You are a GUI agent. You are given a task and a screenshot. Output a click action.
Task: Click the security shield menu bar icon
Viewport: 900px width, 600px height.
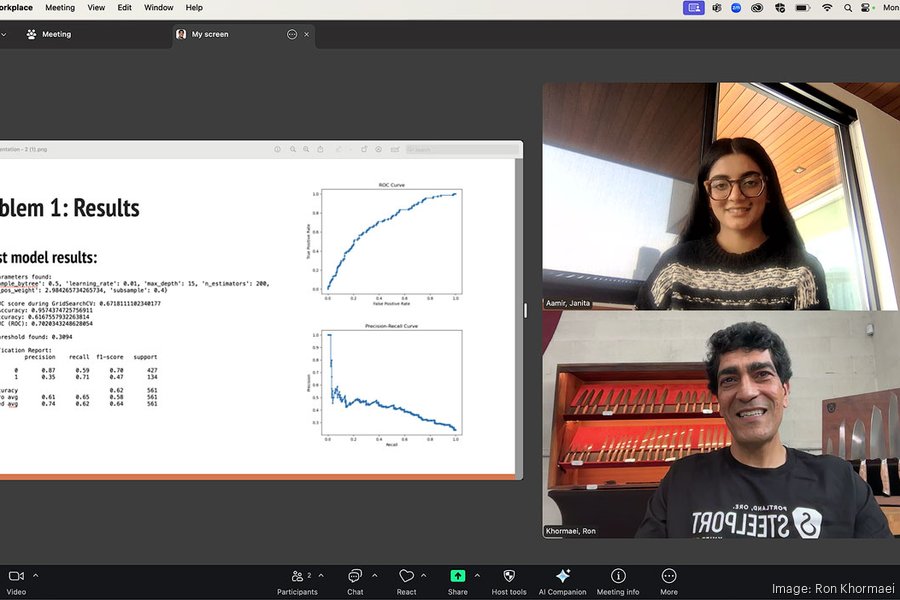tap(779, 7)
